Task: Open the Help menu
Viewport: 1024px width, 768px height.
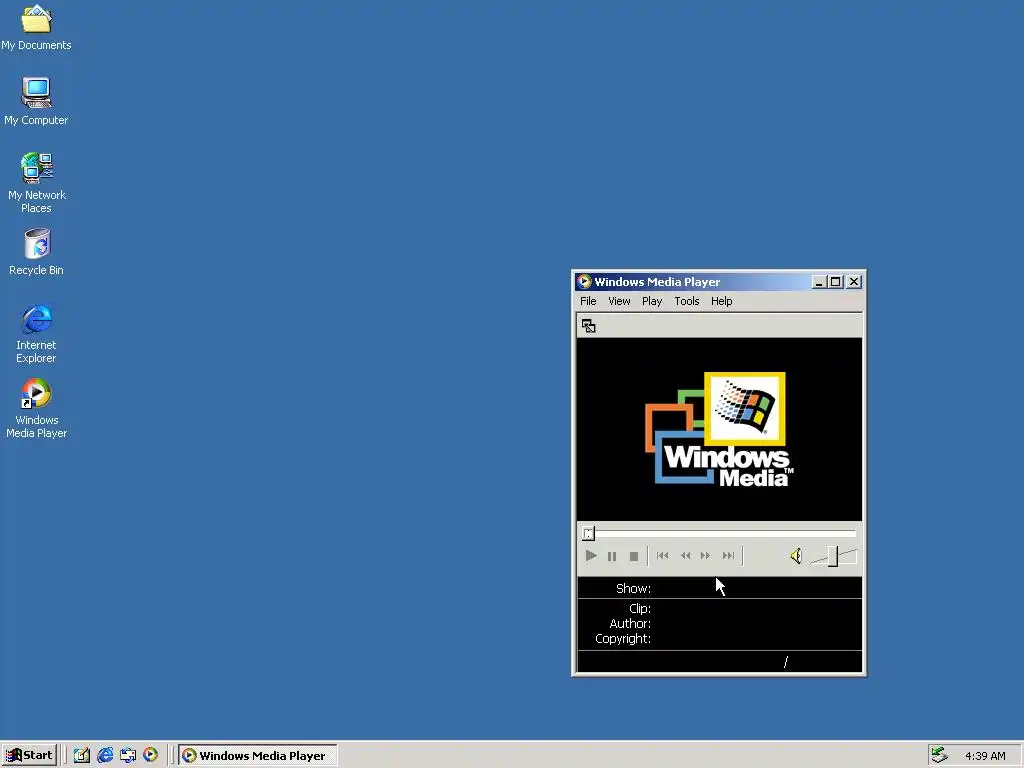Action: 721,301
